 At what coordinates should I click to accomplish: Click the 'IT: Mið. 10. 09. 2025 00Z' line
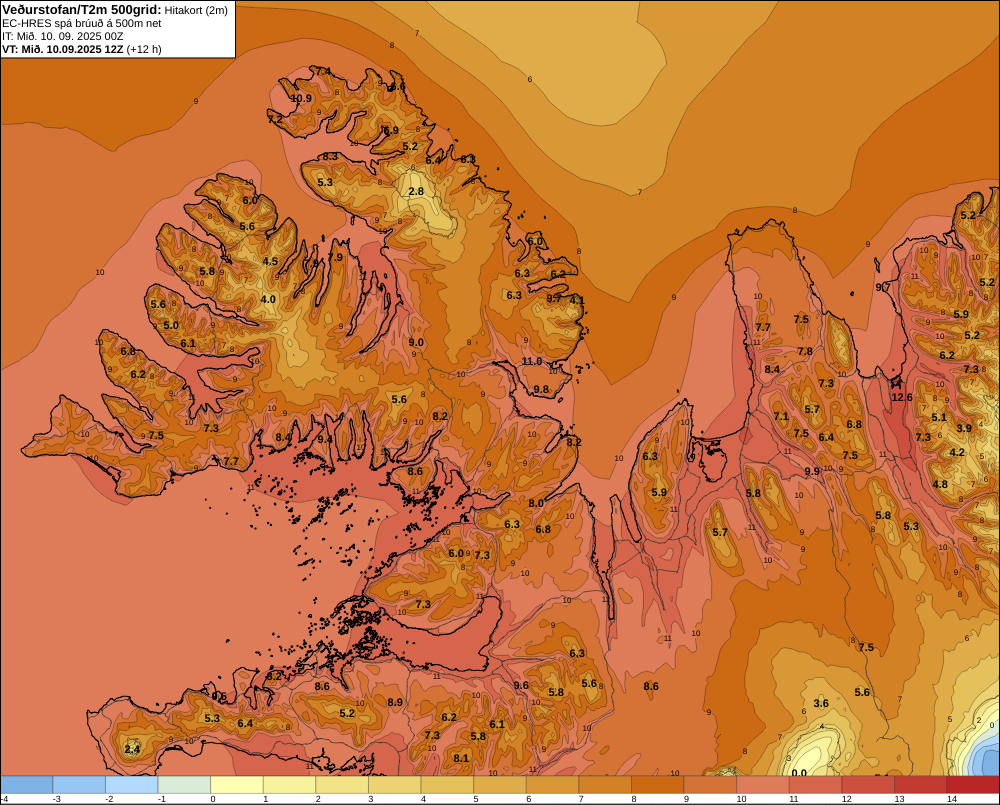click(x=62, y=36)
